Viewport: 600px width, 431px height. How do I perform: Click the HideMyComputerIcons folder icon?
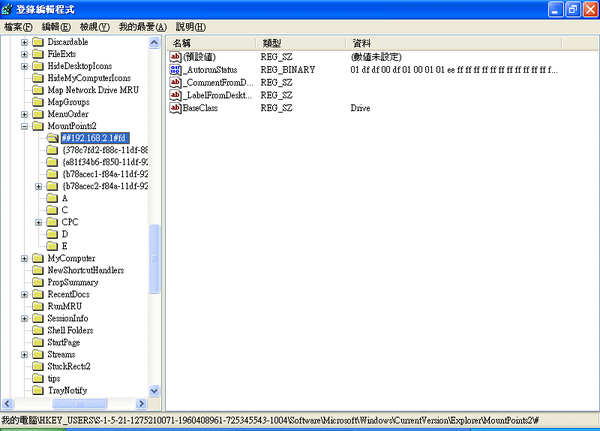tap(38, 78)
